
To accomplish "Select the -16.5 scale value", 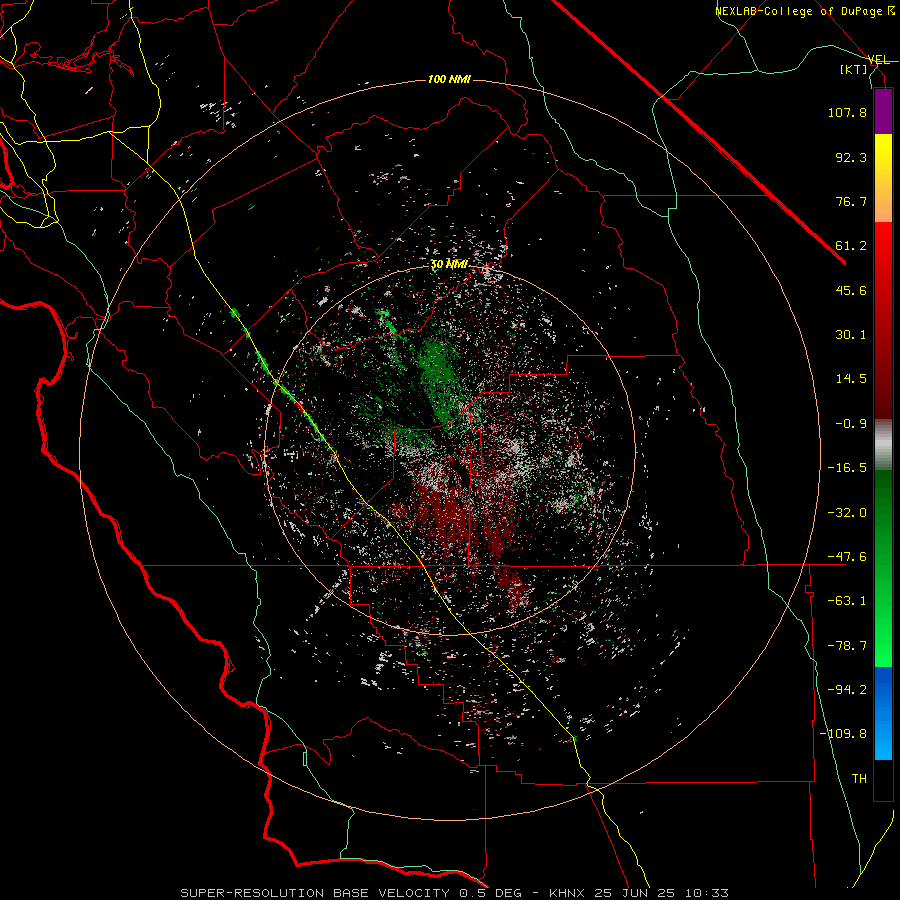I will (847, 467).
